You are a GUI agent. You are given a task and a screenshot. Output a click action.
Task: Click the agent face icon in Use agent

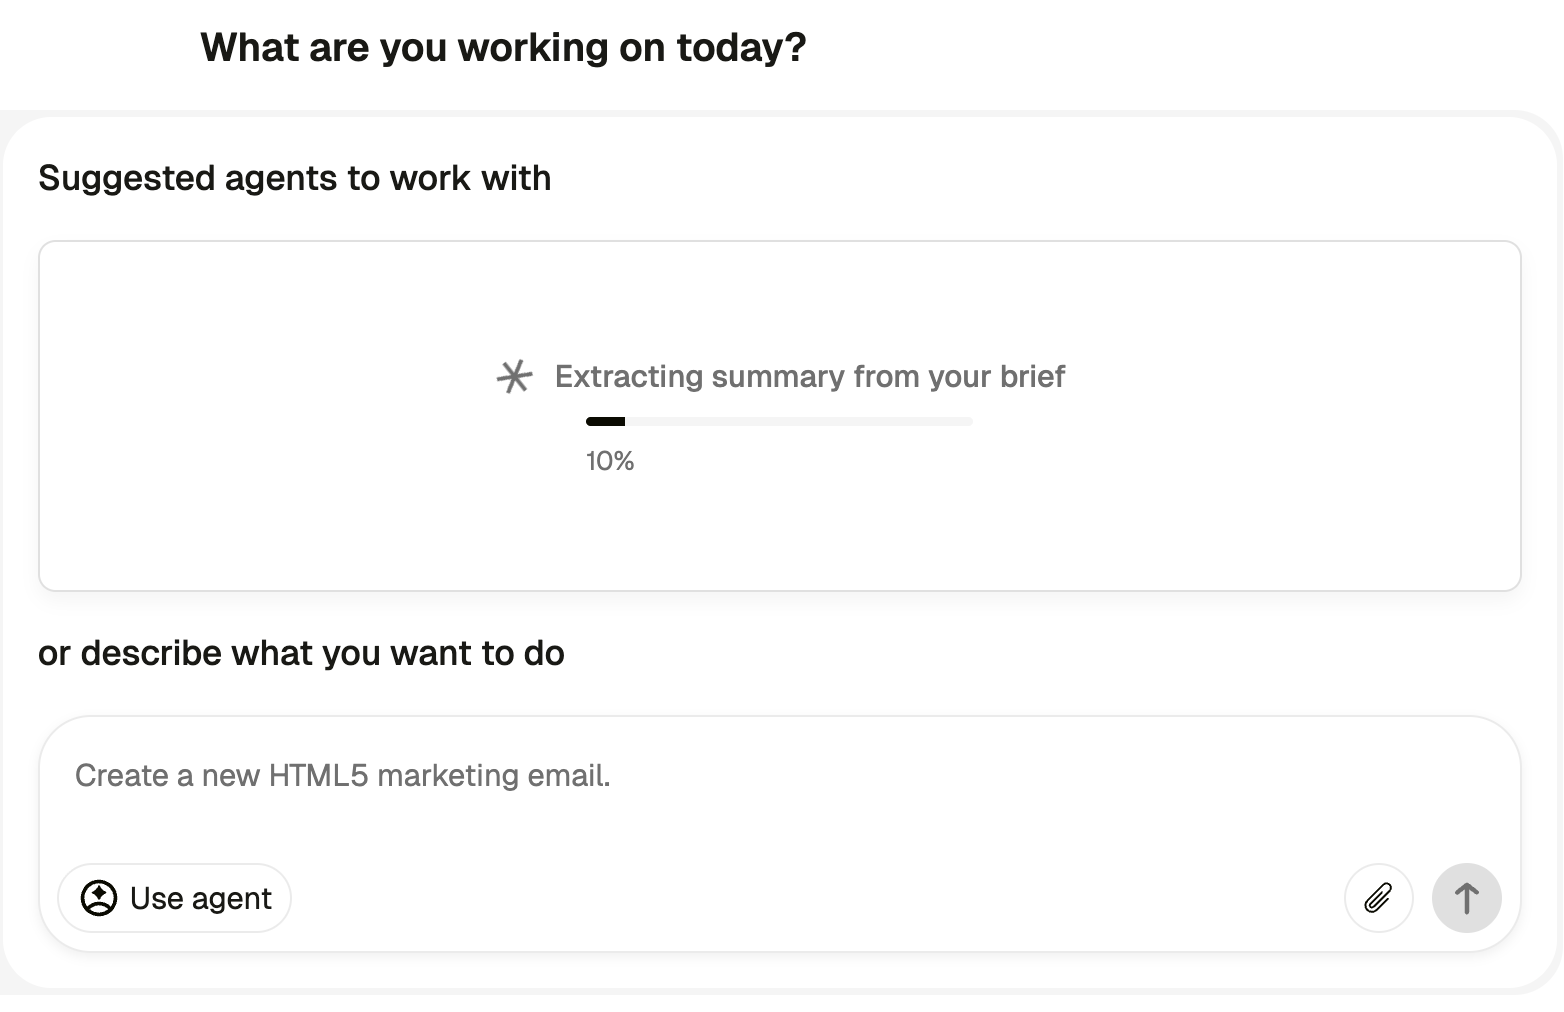99,898
